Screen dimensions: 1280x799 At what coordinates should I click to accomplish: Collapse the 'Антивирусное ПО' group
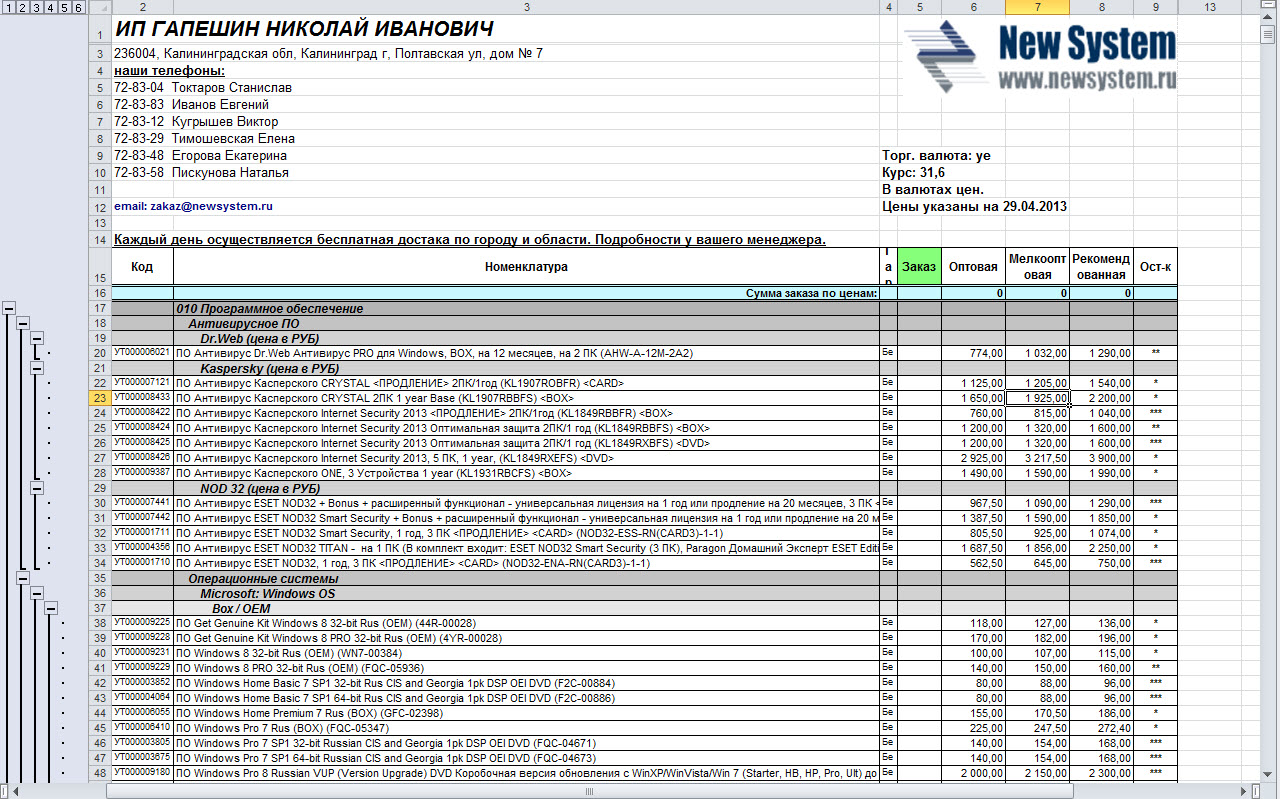pos(23,324)
